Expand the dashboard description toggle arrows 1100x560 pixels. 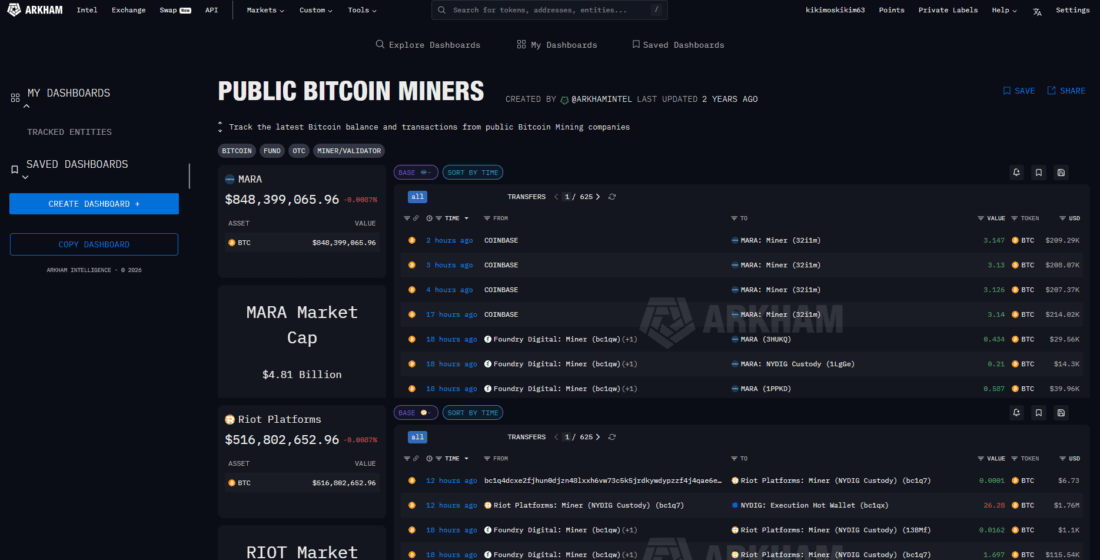pyautogui.click(x=220, y=127)
